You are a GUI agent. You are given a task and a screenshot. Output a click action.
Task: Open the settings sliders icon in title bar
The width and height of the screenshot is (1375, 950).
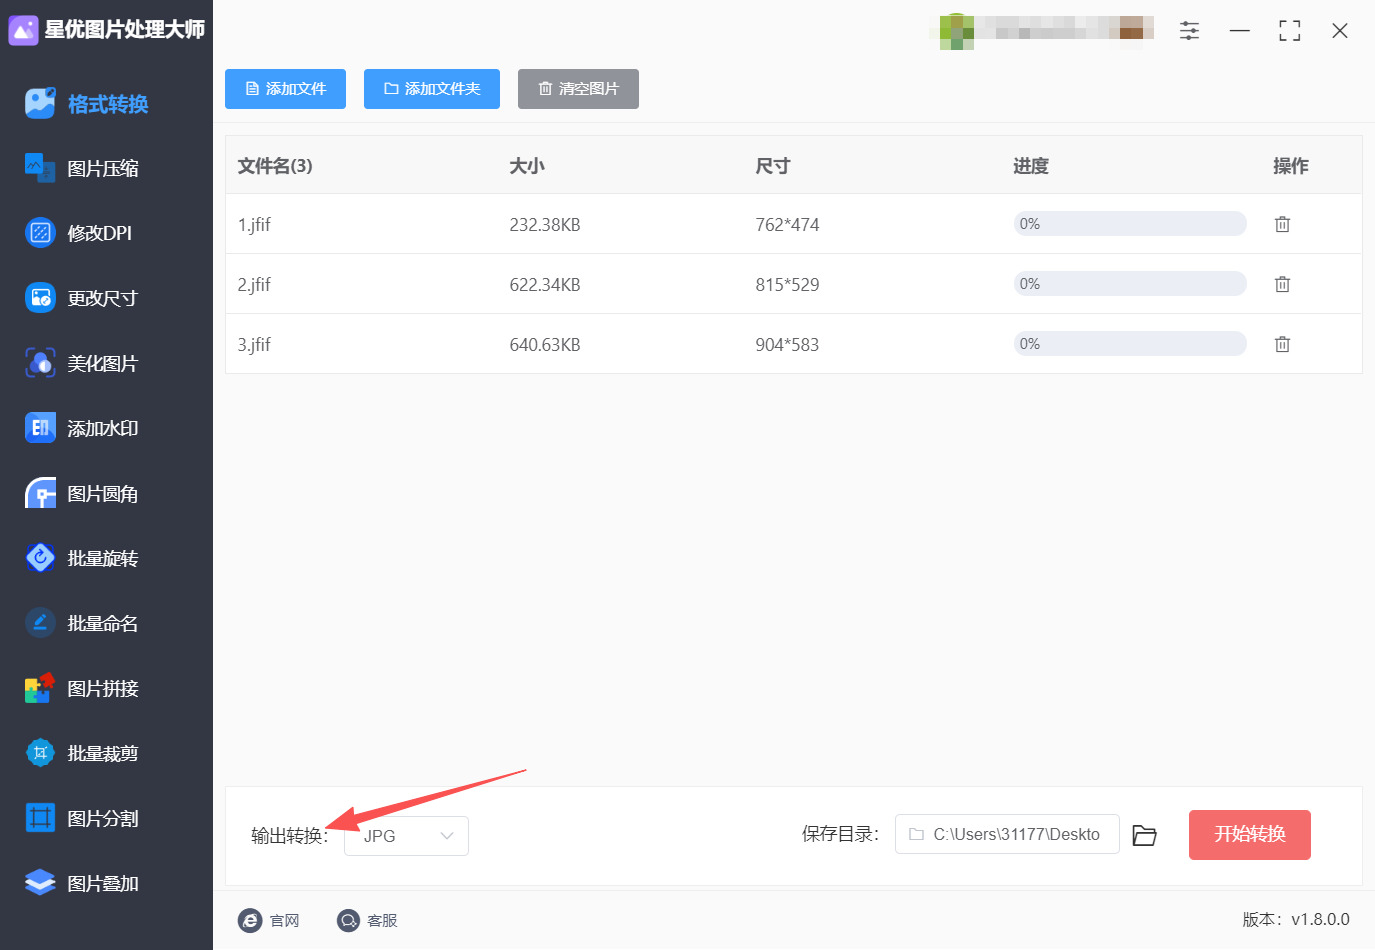point(1189,31)
